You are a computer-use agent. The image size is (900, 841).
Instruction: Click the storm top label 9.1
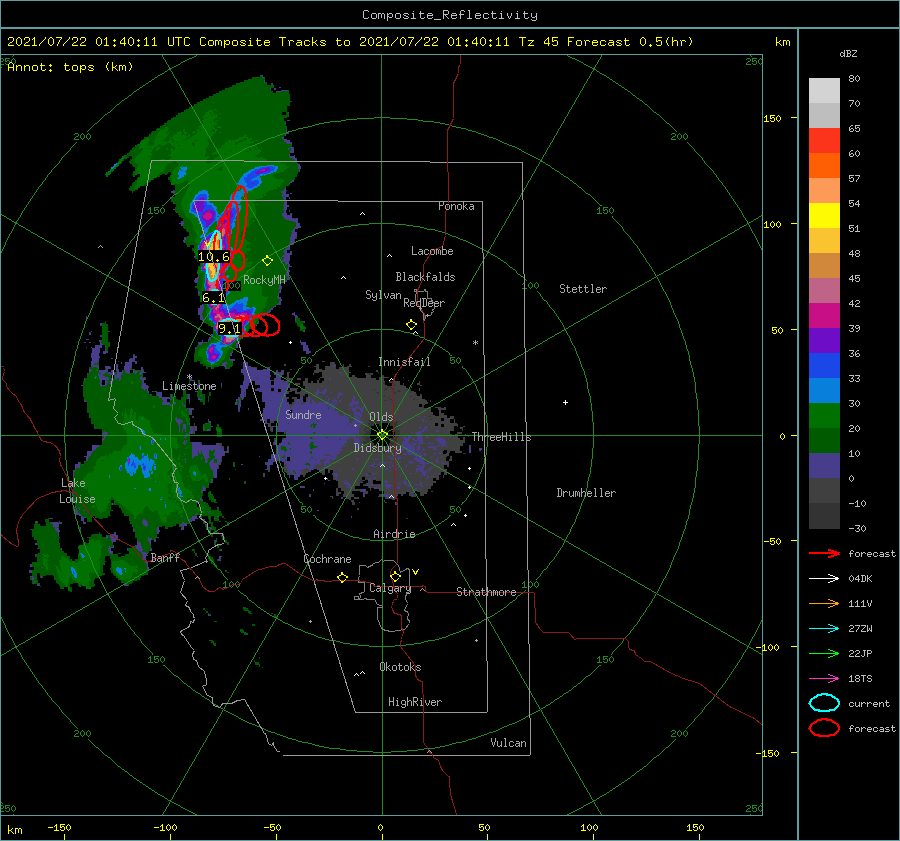(x=229, y=328)
